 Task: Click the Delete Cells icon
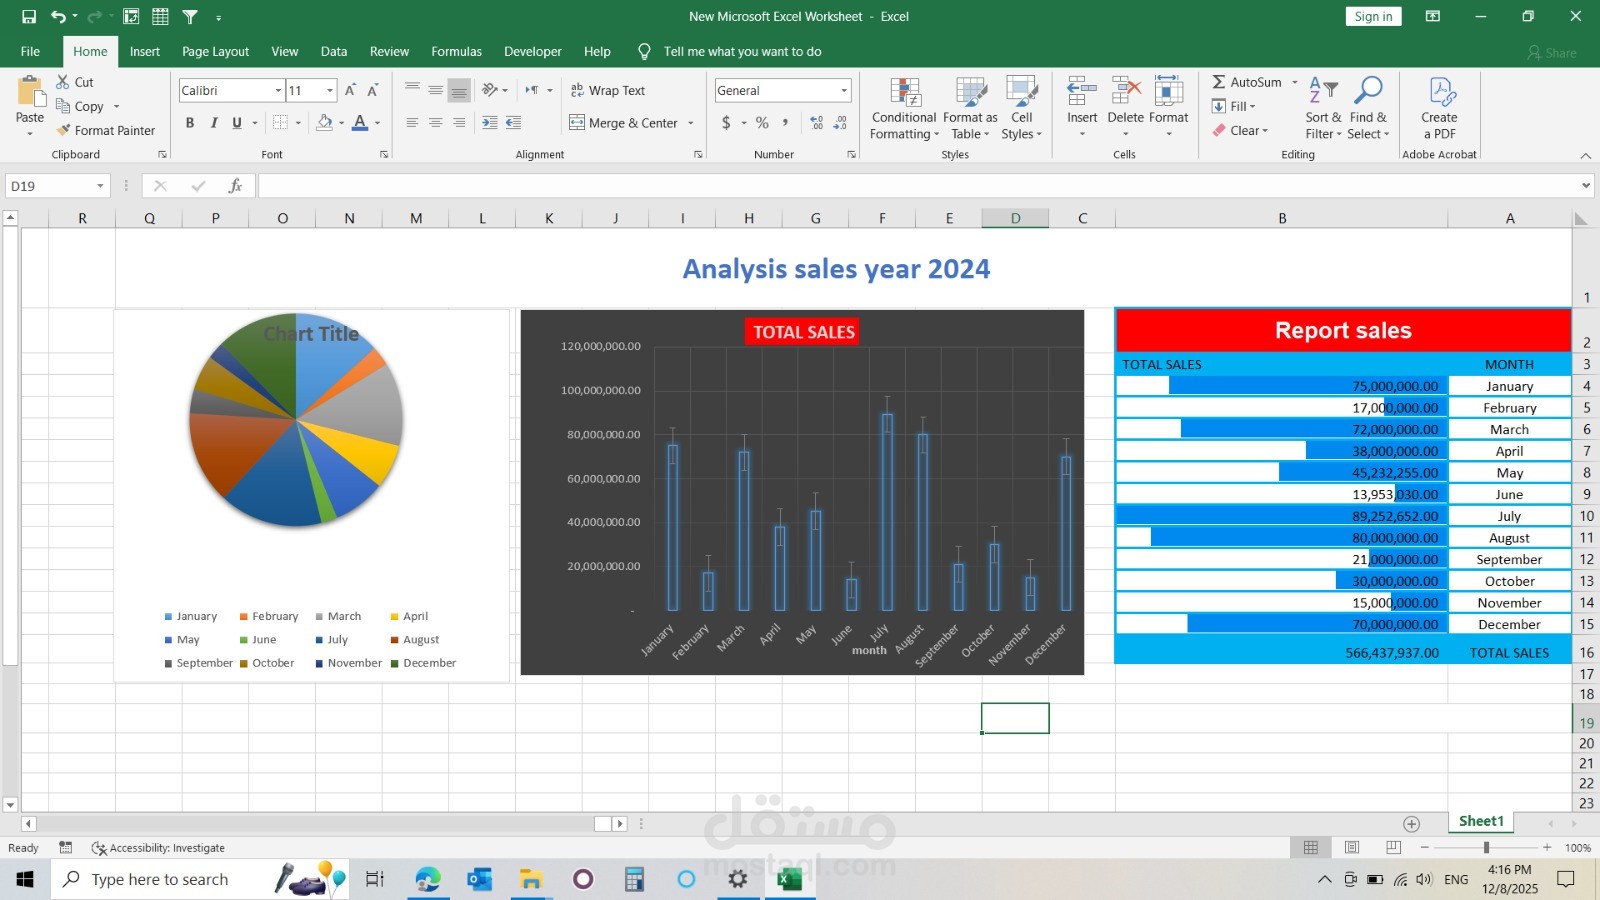1126,91
